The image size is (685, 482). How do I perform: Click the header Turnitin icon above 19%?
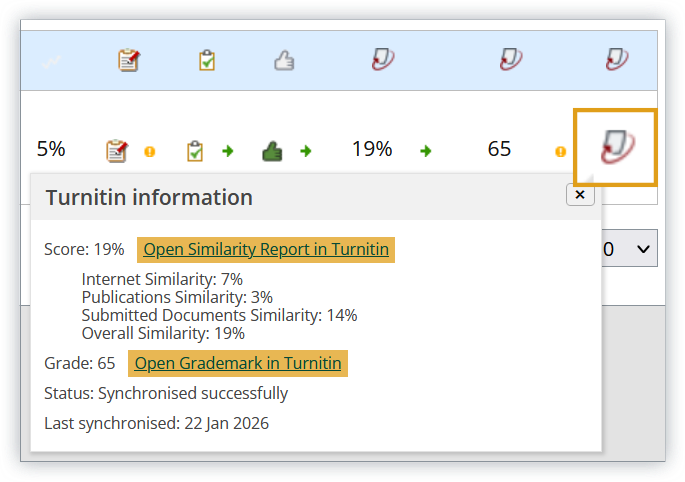pos(383,59)
